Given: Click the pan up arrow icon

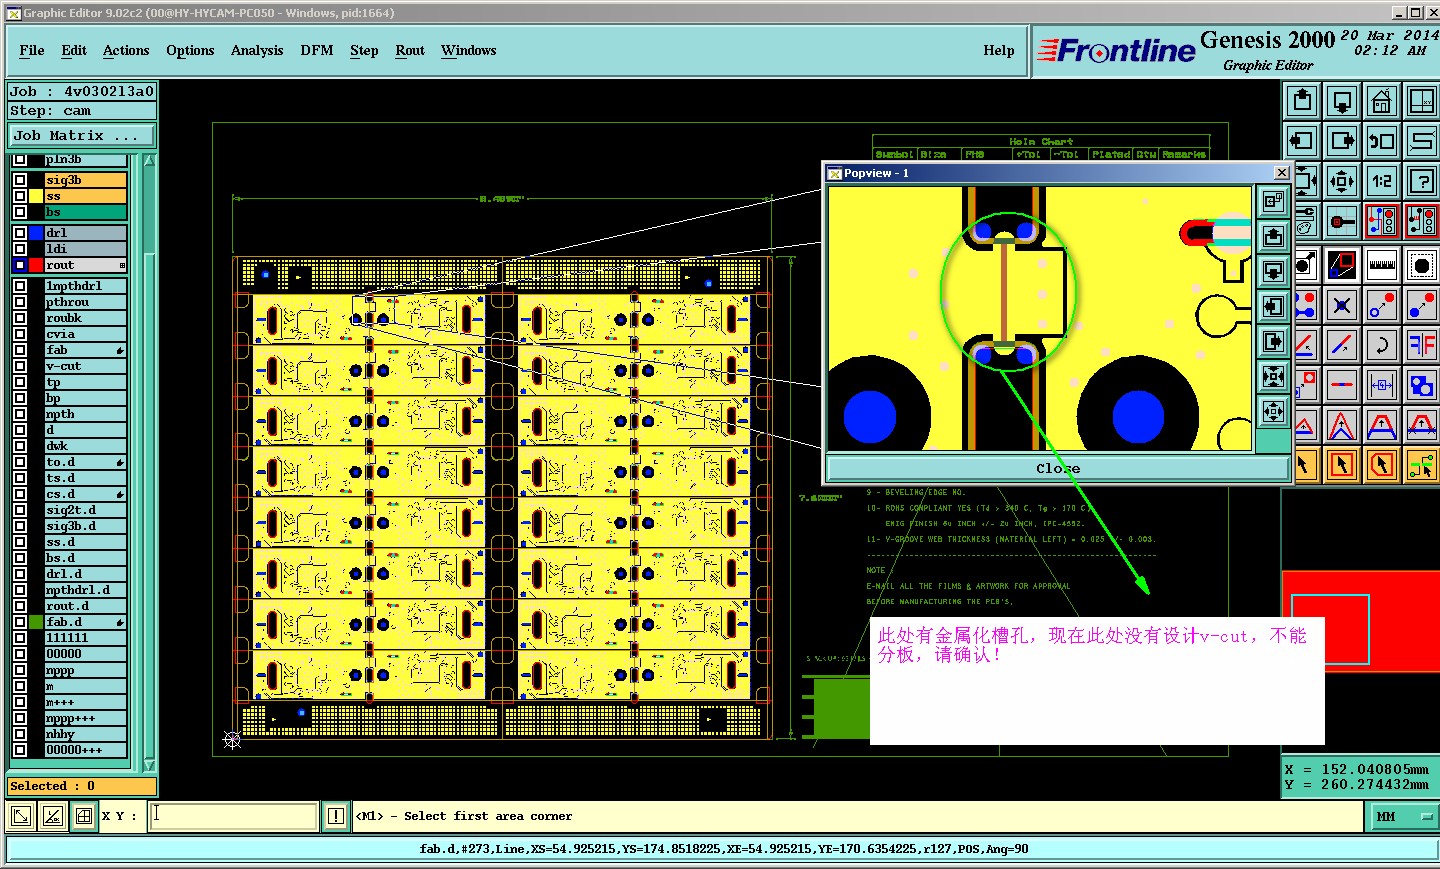Looking at the screenshot, I should point(1302,100).
